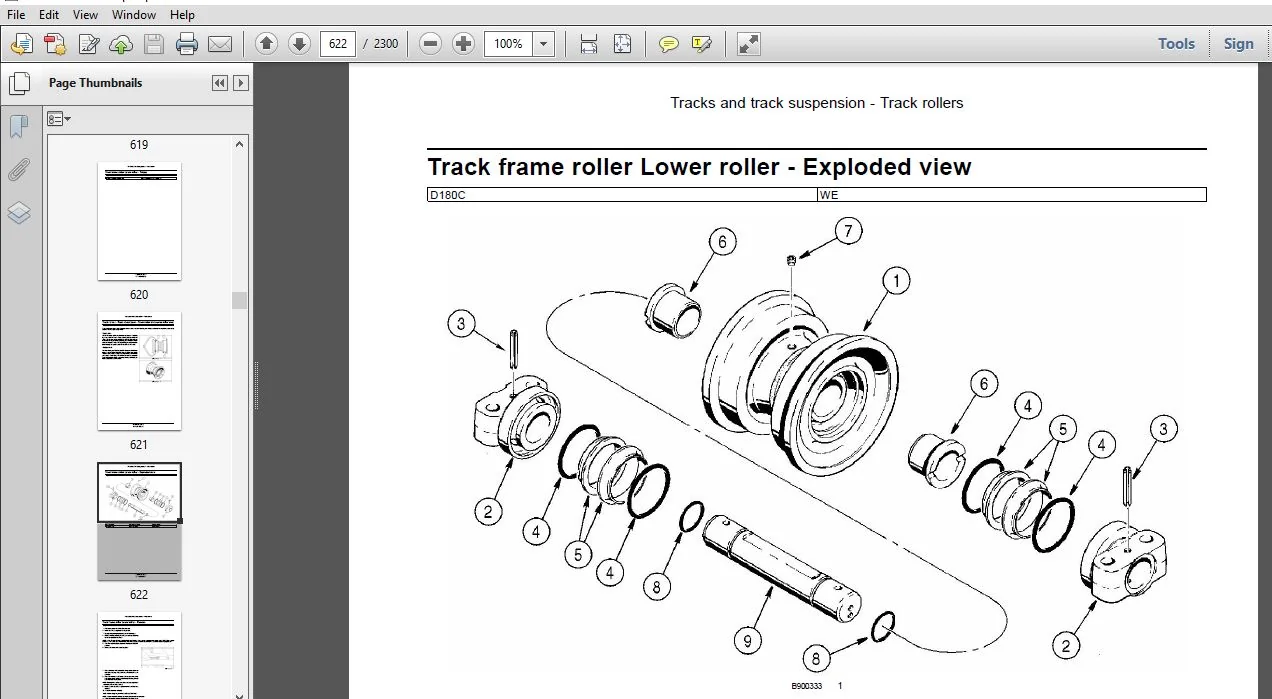Click thumbnail label '619'
This screenshot has width=1272, height=699.
tap(139, 145)
